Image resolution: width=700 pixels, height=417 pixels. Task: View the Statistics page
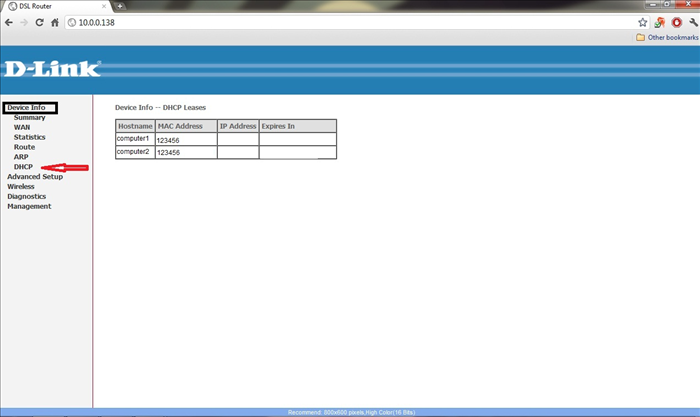click(30, 137)
